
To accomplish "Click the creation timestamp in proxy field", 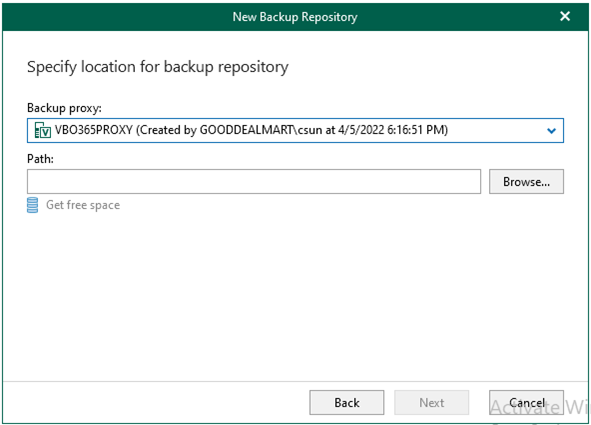I will [x=393, y=130].
